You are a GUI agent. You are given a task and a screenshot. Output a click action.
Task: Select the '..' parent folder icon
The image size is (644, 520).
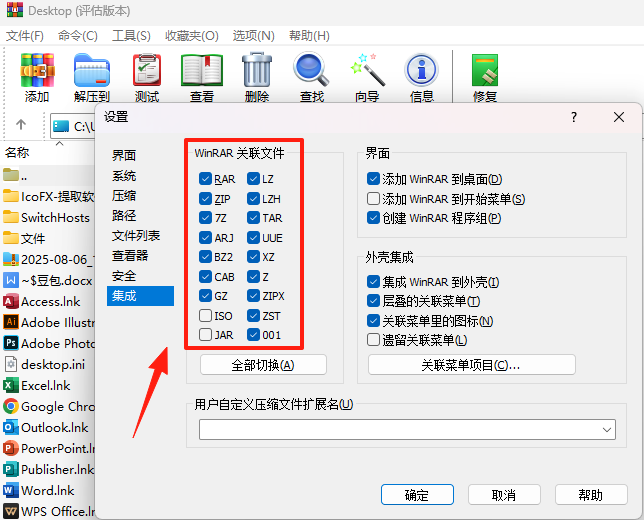[x=11, y=175]
